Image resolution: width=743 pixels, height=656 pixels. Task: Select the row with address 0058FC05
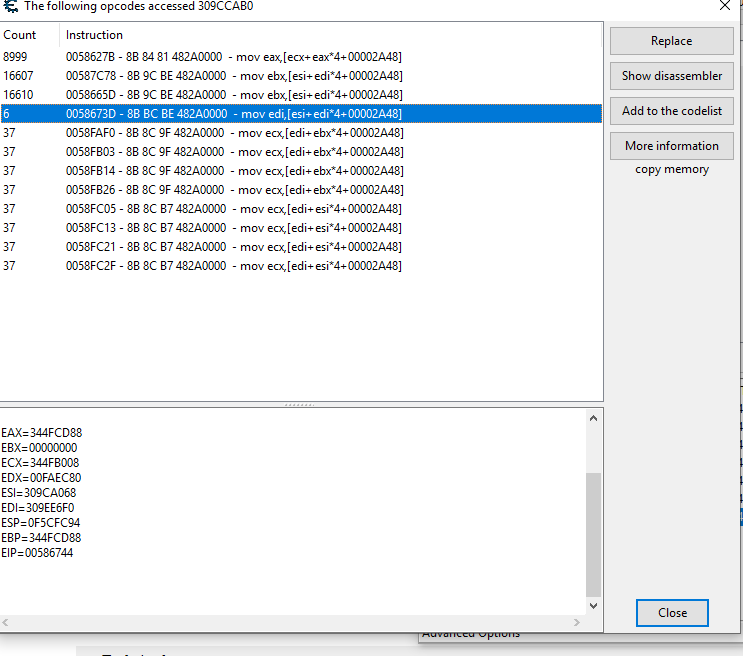point(301,209)
